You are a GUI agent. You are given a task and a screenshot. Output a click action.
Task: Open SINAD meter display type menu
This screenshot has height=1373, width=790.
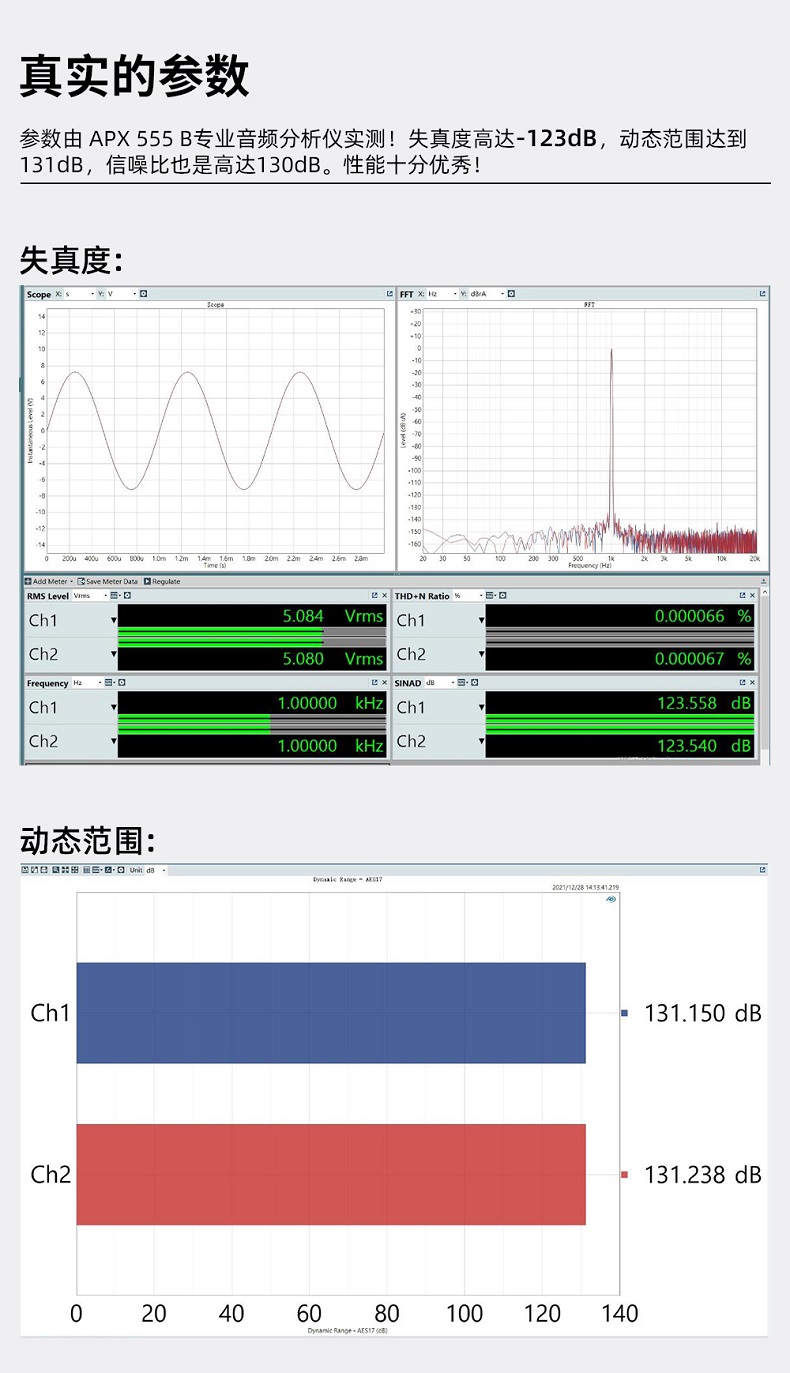[x=461, y=682]
